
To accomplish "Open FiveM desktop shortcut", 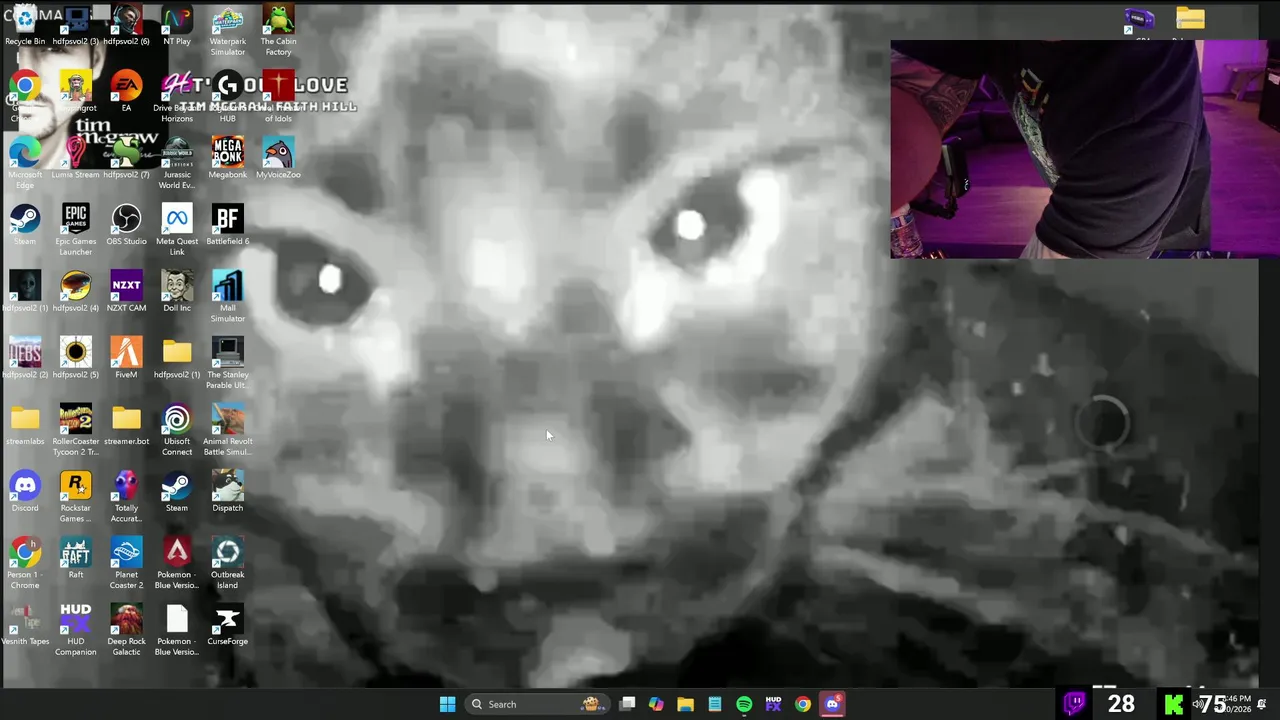I will [x=126, y=358].
